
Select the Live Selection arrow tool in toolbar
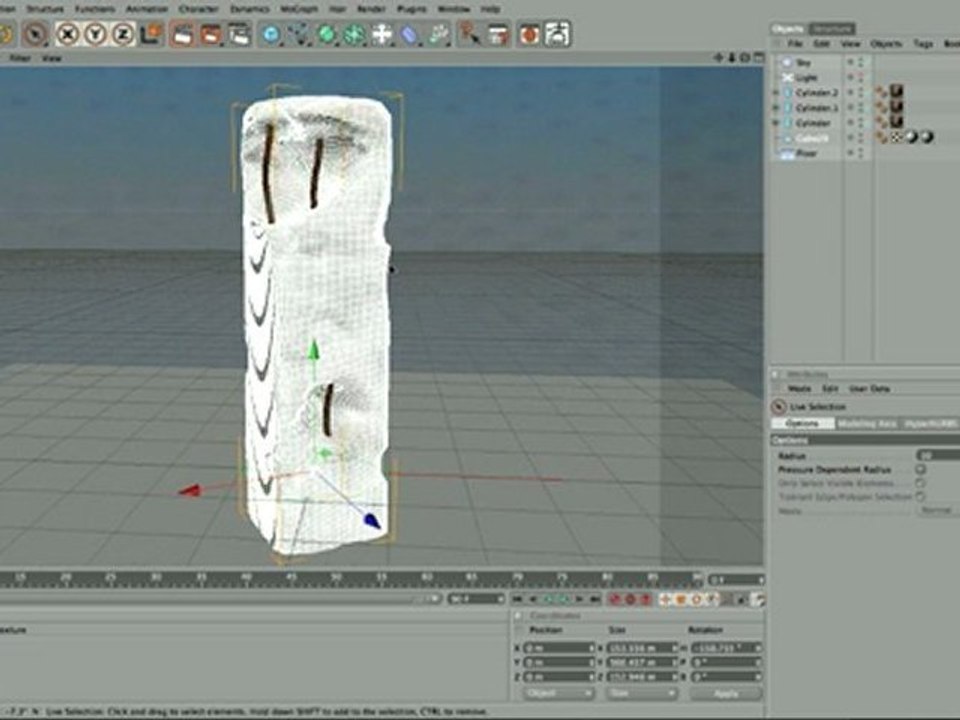coord(36,34)
